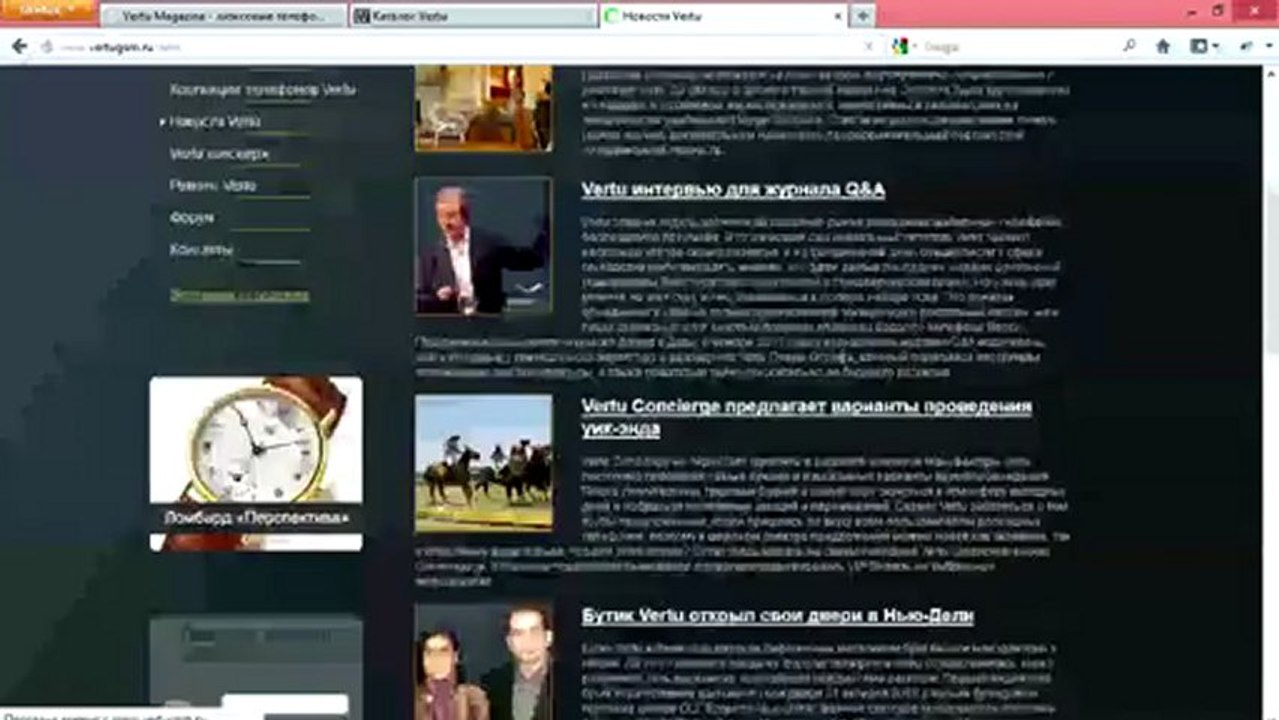Click the horse riders article thumbnail
This screenshot has width=1279, height=720.
[483, 462]
